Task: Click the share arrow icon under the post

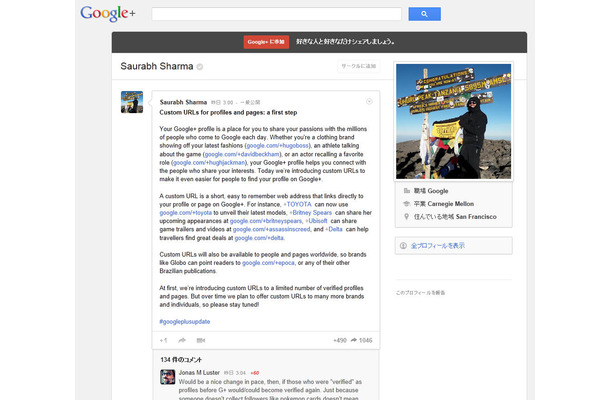Action: 182,340
